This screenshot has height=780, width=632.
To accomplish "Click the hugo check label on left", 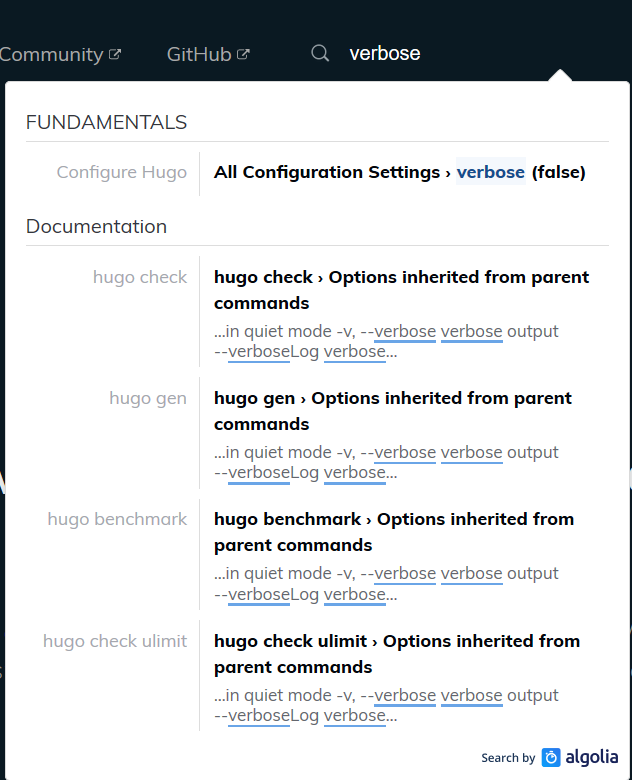I will point(140,277).
